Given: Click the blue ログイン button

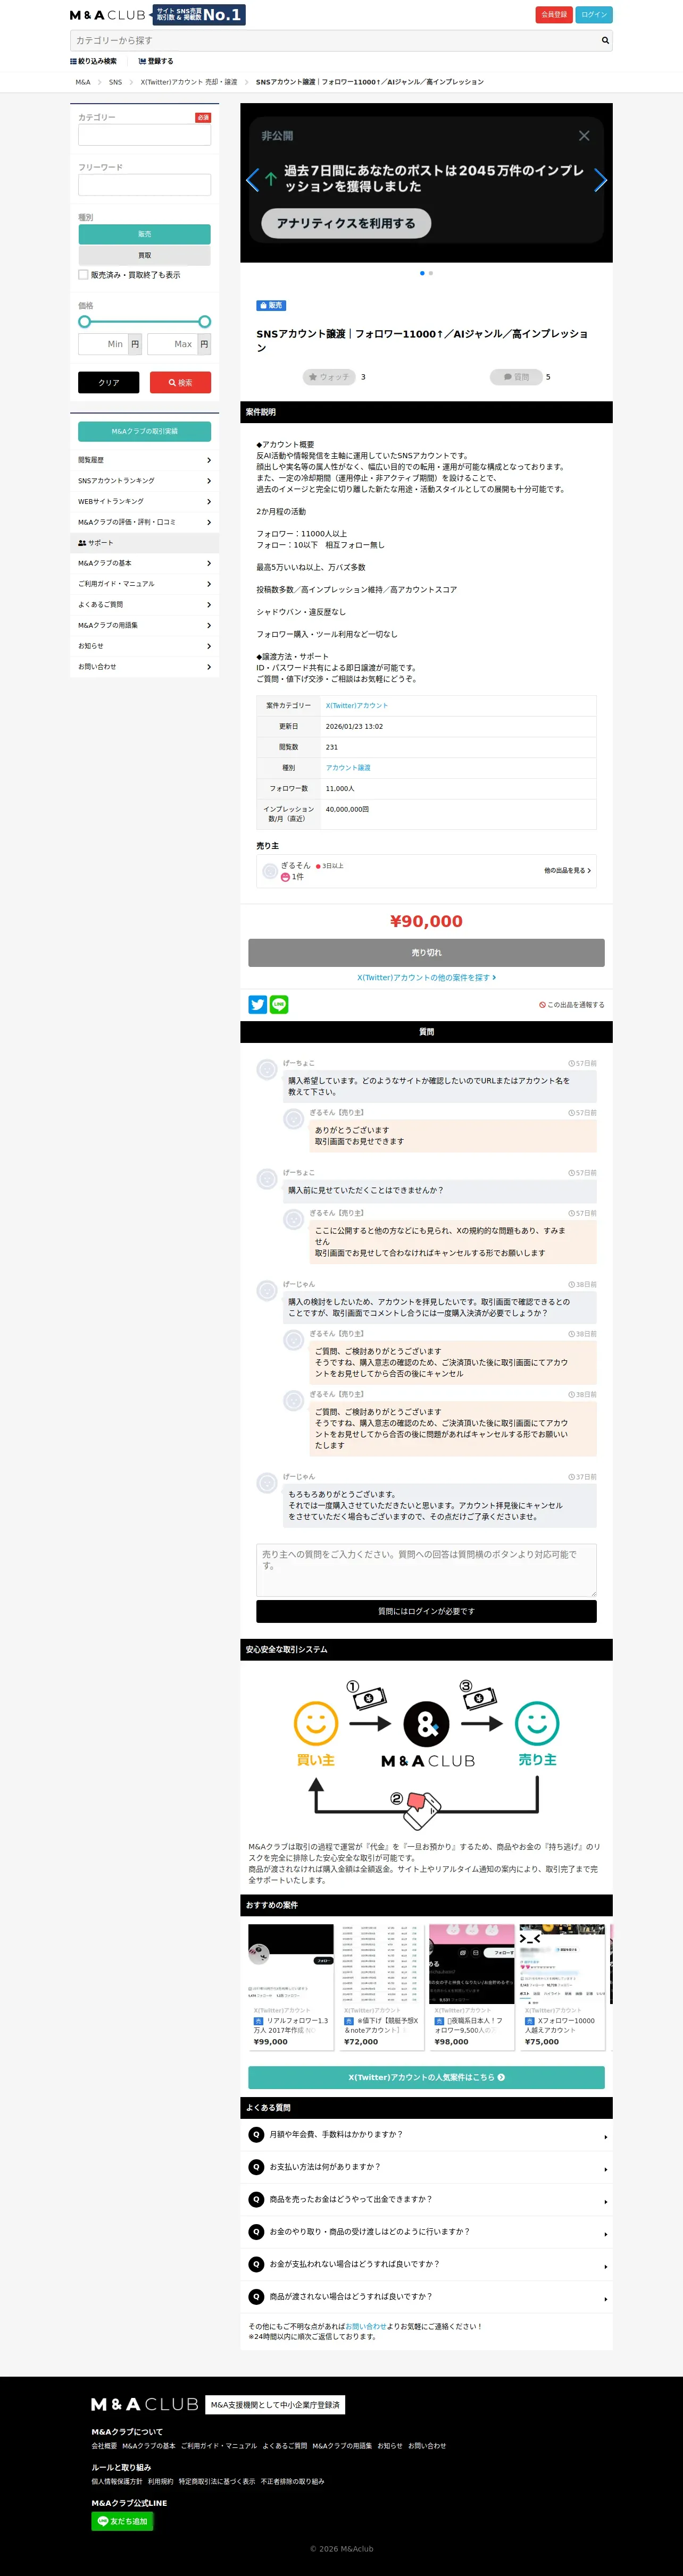Looking at the screenshot, I should click(x=594, y=15).
